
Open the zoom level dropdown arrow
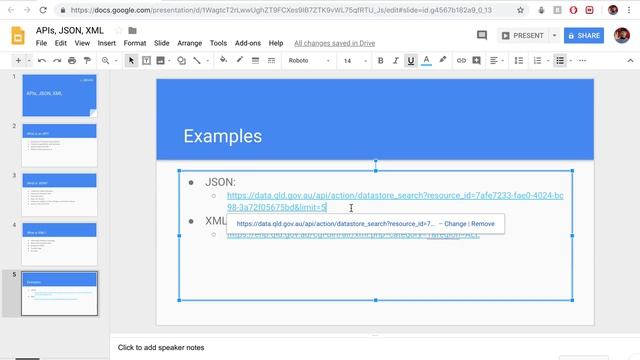click(116, 61)
